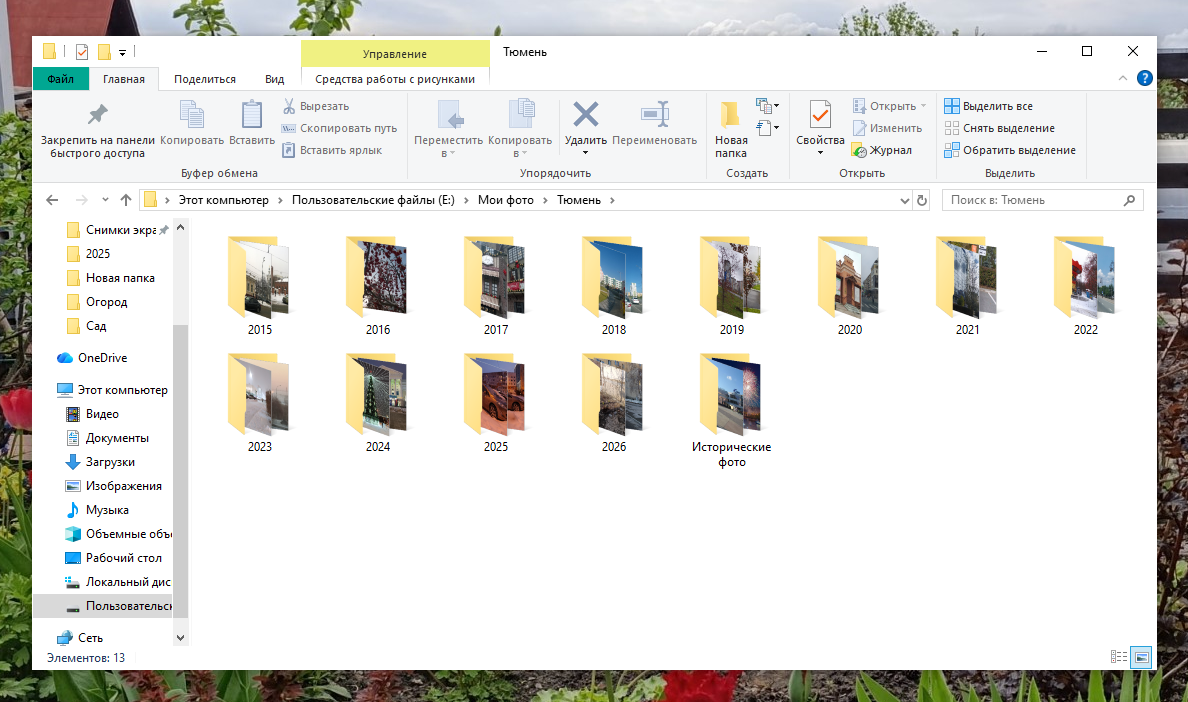Open the recent locations dropdown arrow
This screenshot has height=702, width=1188.
tap(105, 200)
